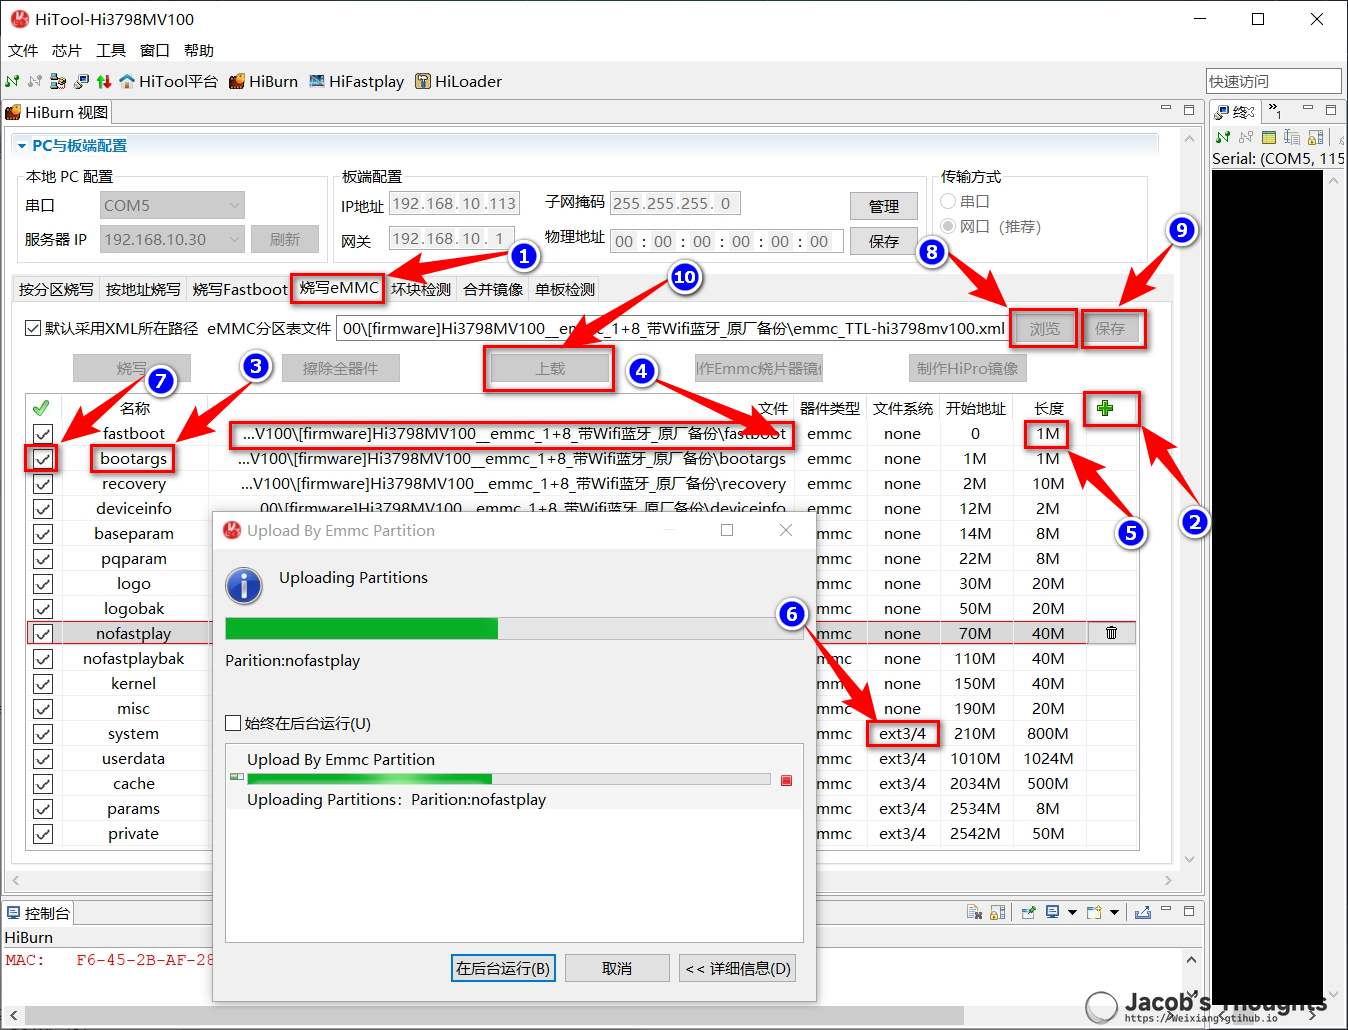The image size is (1348, 1030).
Task: Launch HiFastplay from the toolbar
Action: (x=357, y=82)
